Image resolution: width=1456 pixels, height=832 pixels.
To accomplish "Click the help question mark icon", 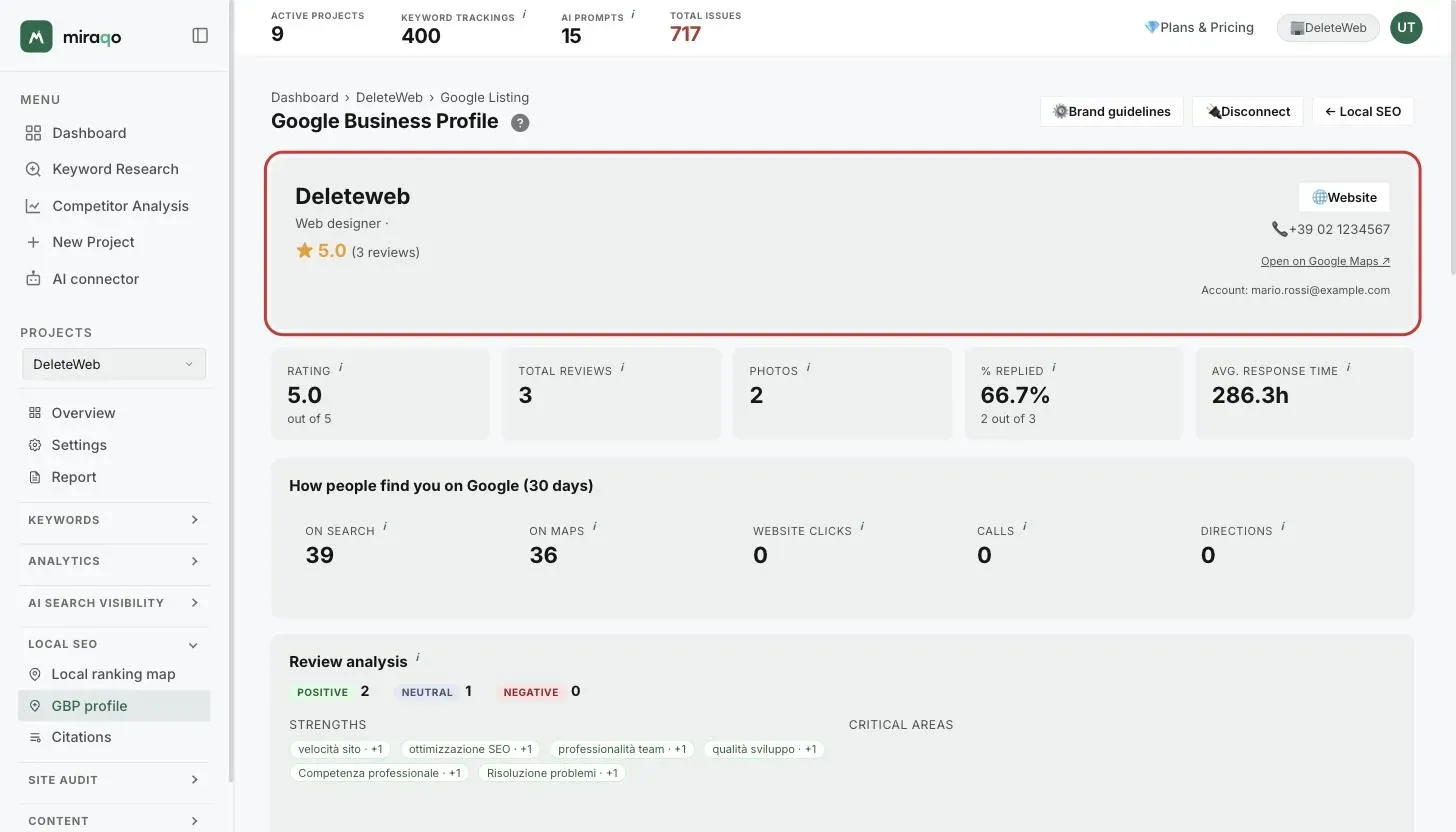I will coord(520,123).
